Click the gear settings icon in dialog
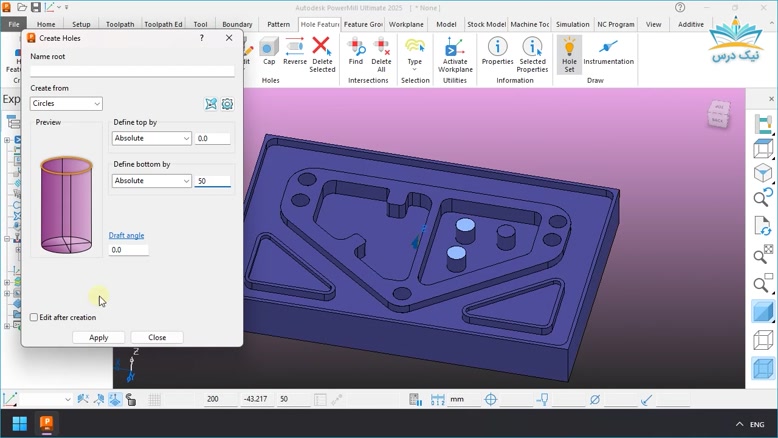Viewport: 778px width, 438px height. 227,104
